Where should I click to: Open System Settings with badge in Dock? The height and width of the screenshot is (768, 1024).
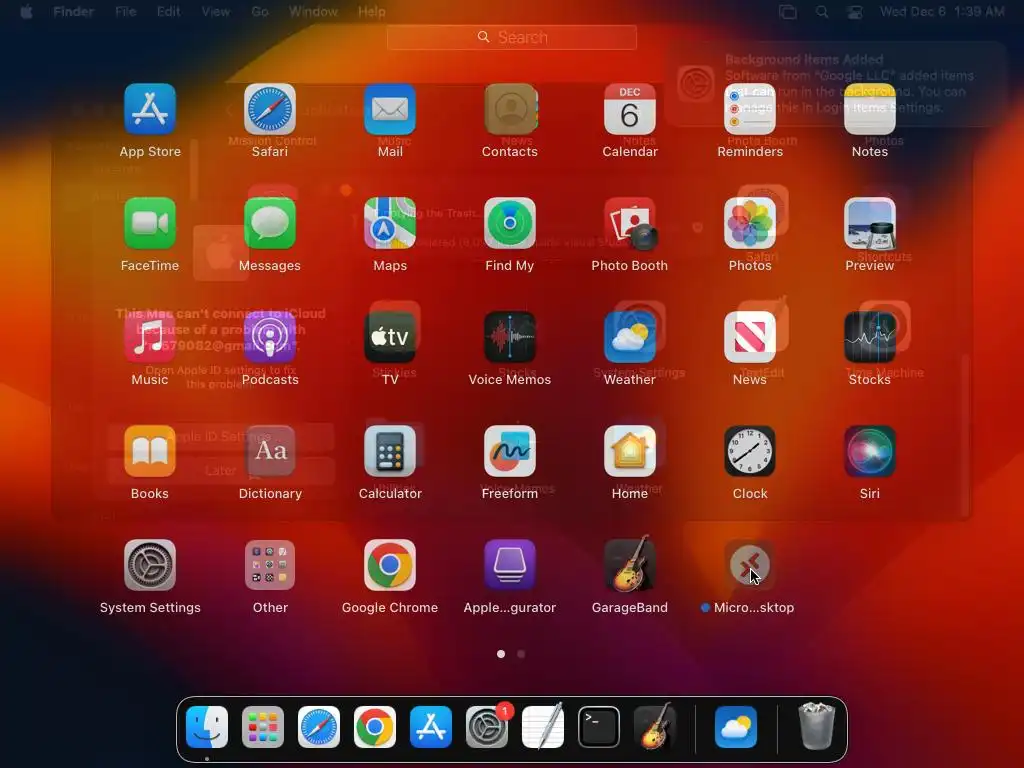pyautogui.click(x=487, y=727)
